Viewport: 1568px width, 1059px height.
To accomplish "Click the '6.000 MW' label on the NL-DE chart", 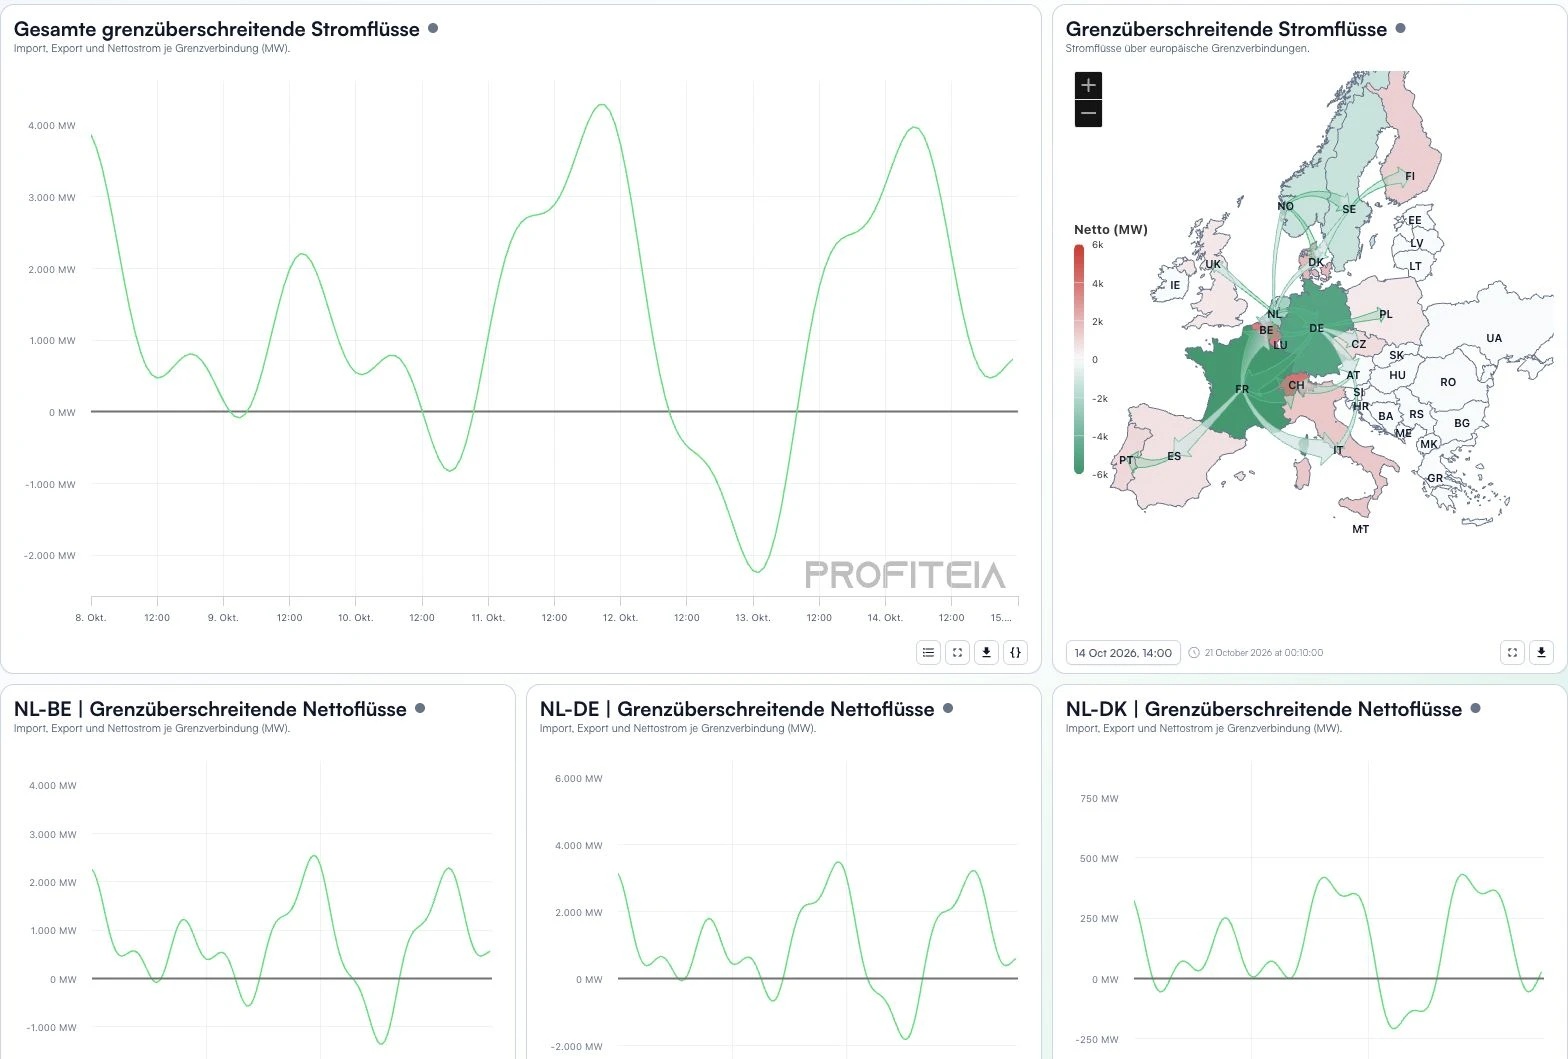I will coord(579,779).
